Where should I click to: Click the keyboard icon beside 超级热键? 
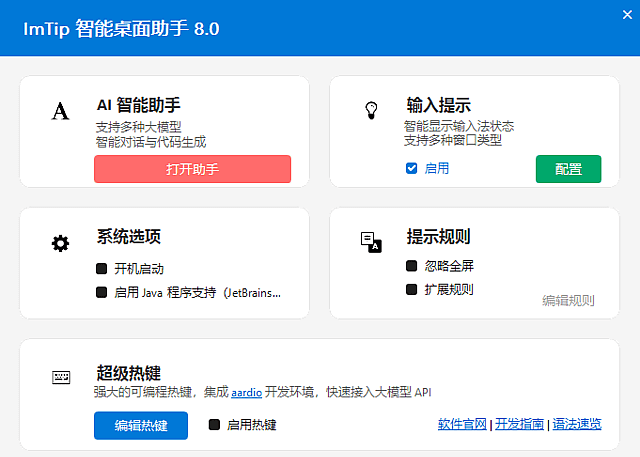(x=61, y=377)
